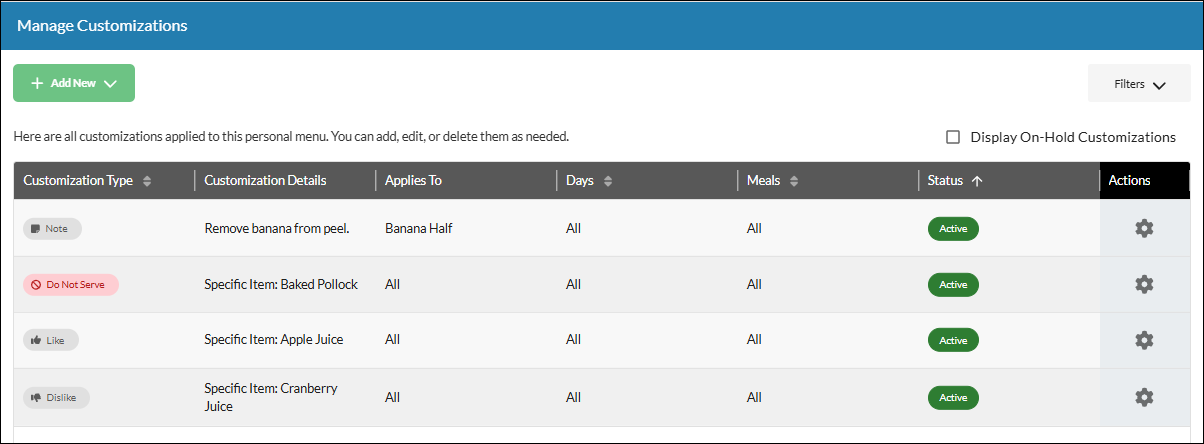This screenshot has height=444, width=1204.
Task: Select 'Remove banana from peel.' text
Action: click(x=277, y=228)
